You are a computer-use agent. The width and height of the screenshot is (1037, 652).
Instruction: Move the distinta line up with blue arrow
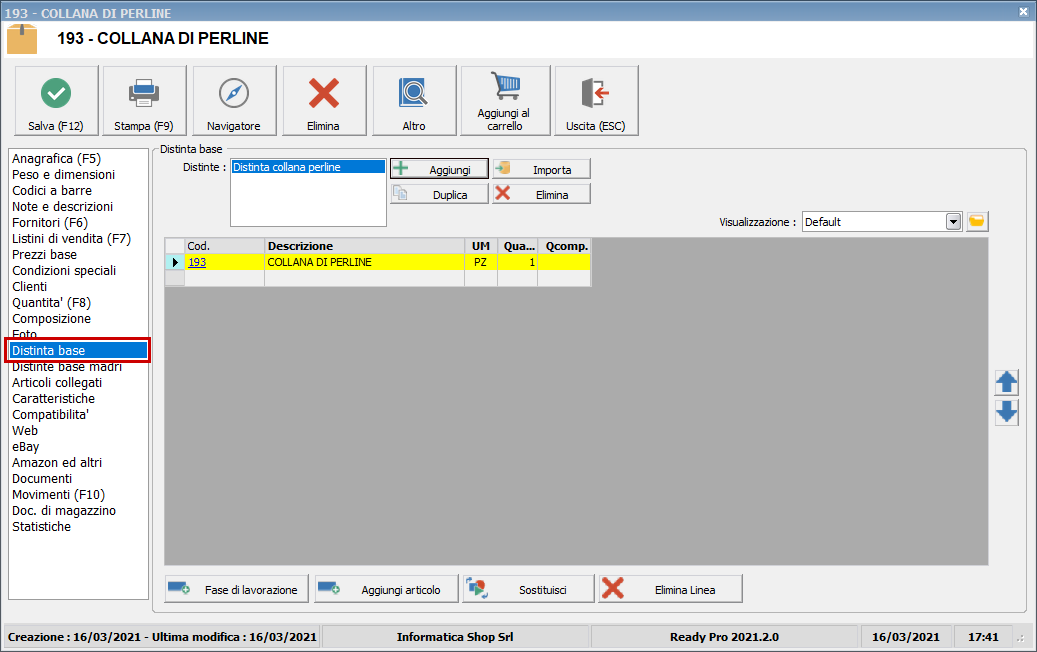pos(1006,382)
